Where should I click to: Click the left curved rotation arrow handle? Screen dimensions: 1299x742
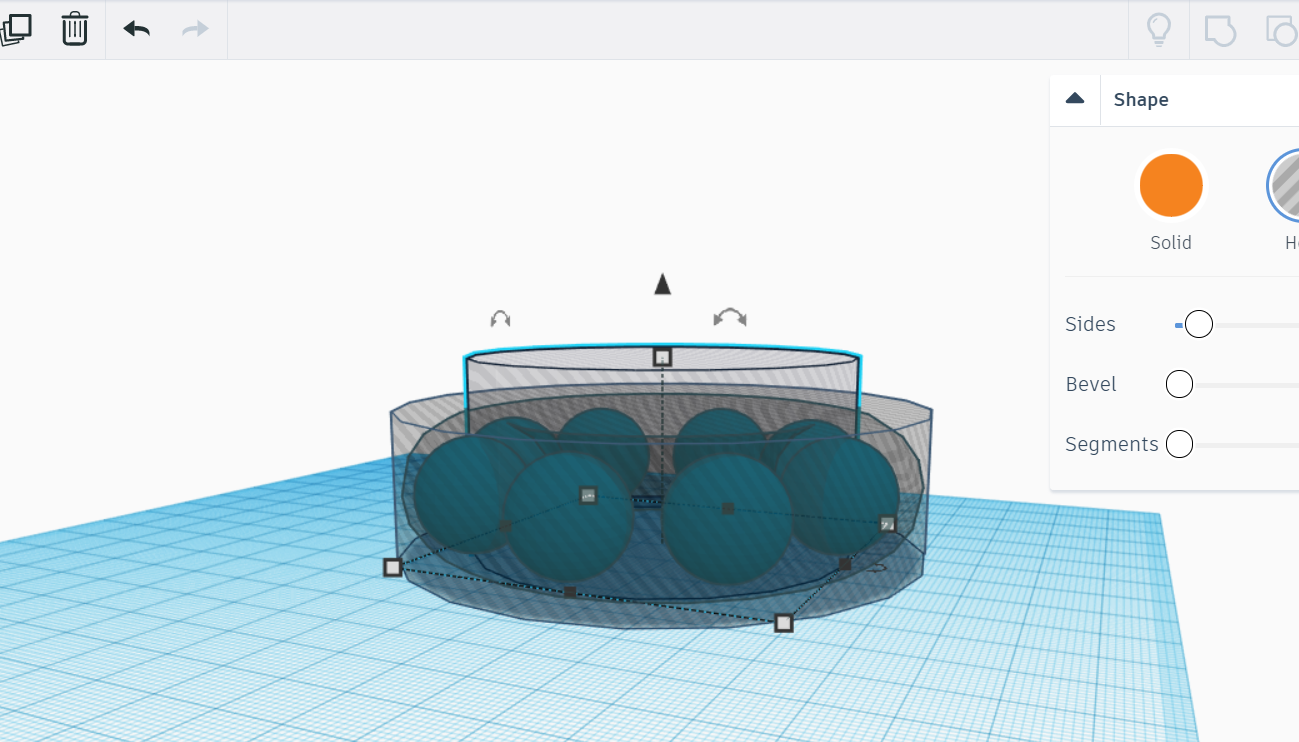click(500, 318)
